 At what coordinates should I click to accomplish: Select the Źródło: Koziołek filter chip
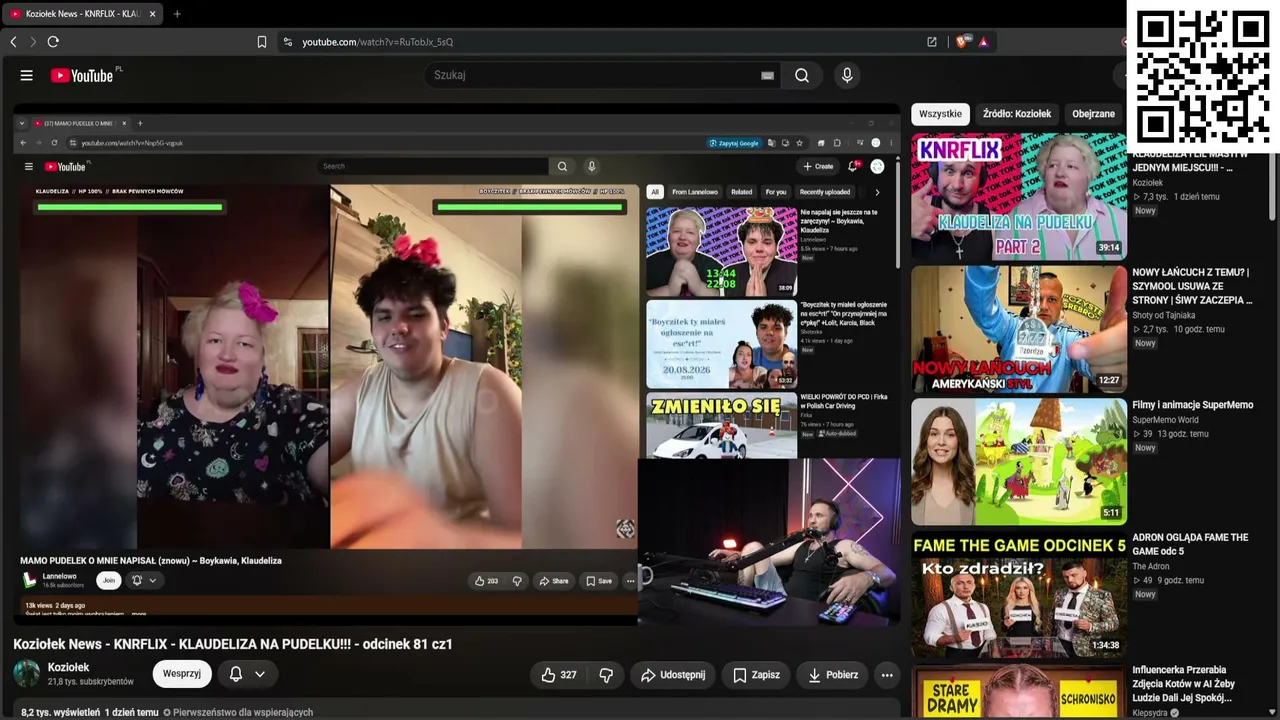click(x=1017, y=114)
